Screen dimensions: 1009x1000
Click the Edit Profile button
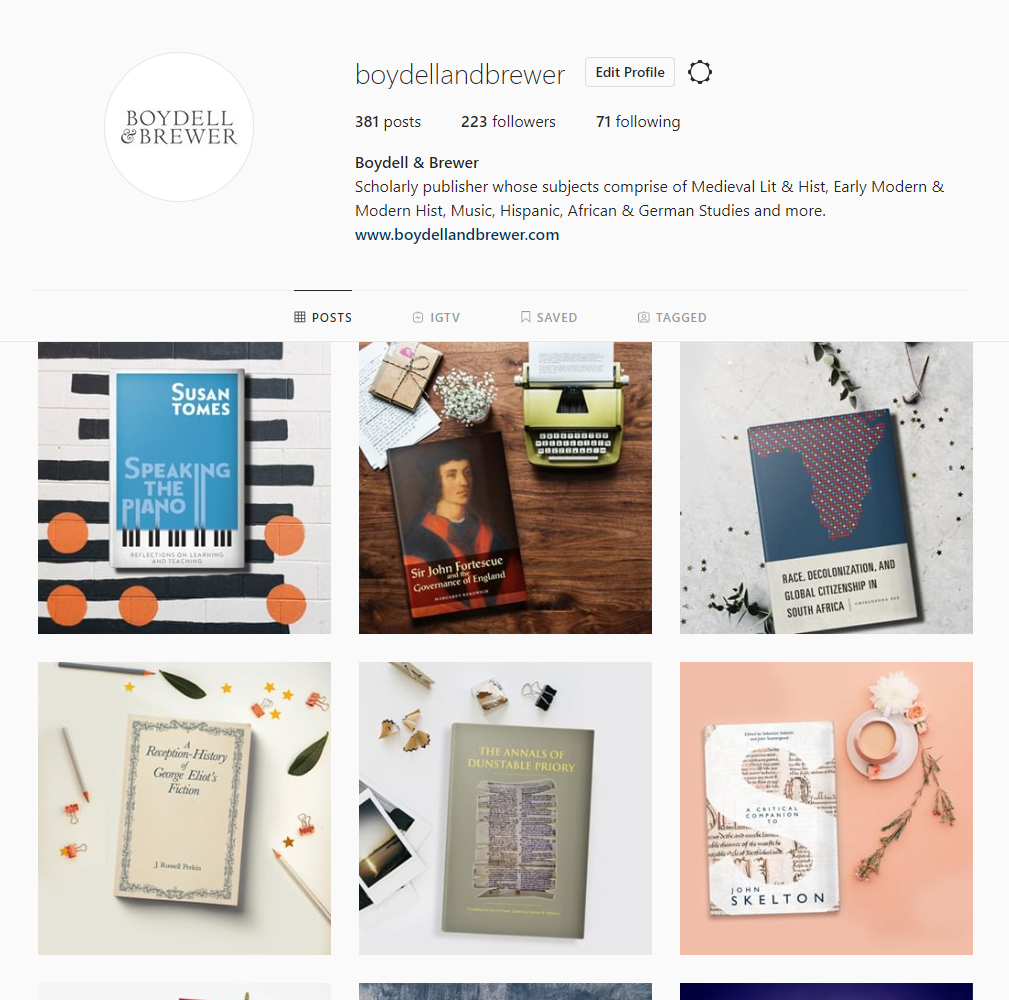[x=629, y=72]
